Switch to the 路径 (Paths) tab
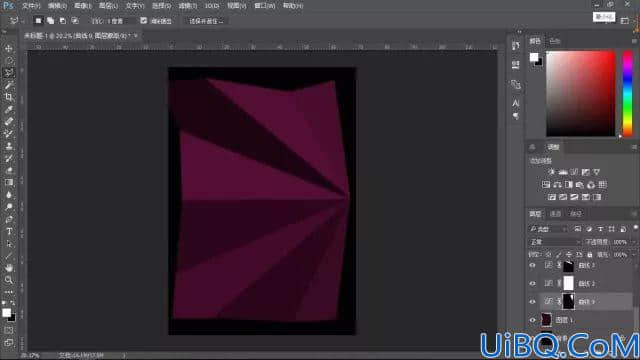Image resolution: width=640 pixels, height=360 pixels. coord(576,213)
